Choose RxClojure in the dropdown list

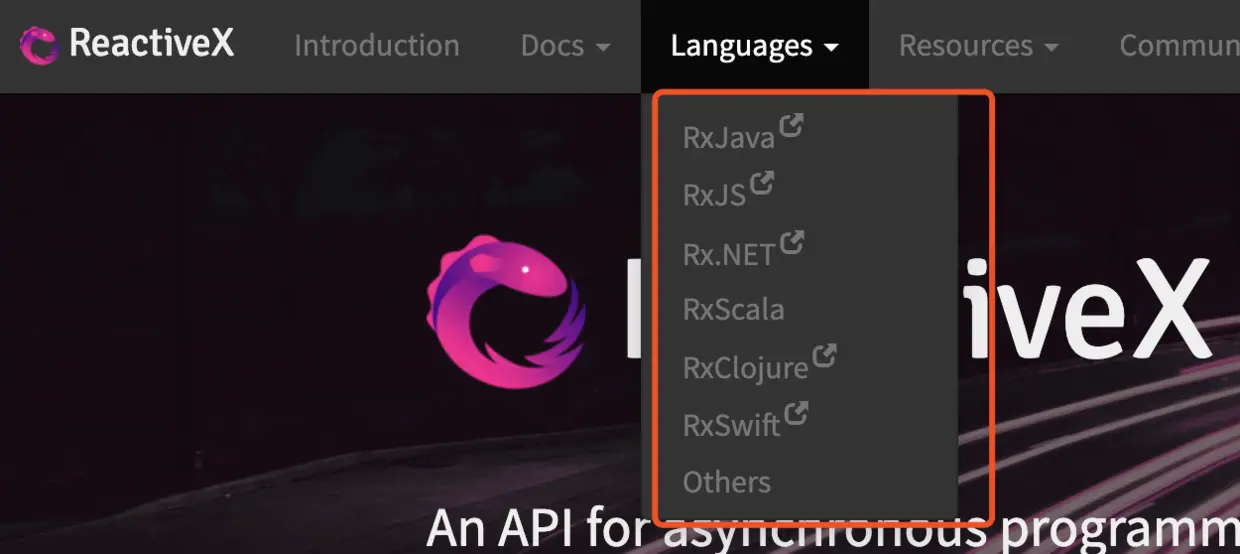tap(745, 368)
